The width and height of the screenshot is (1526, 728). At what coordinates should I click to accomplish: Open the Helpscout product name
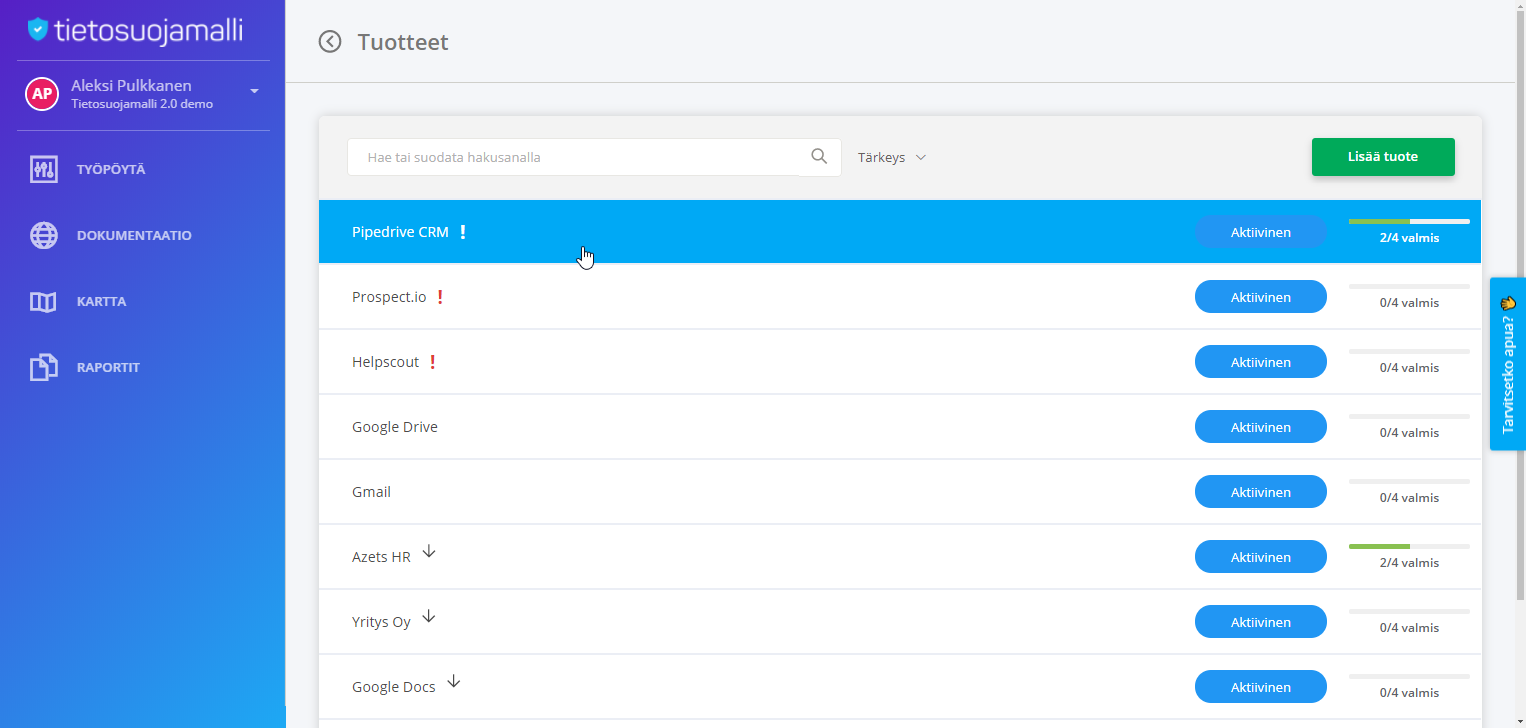[x=385, y=362]
